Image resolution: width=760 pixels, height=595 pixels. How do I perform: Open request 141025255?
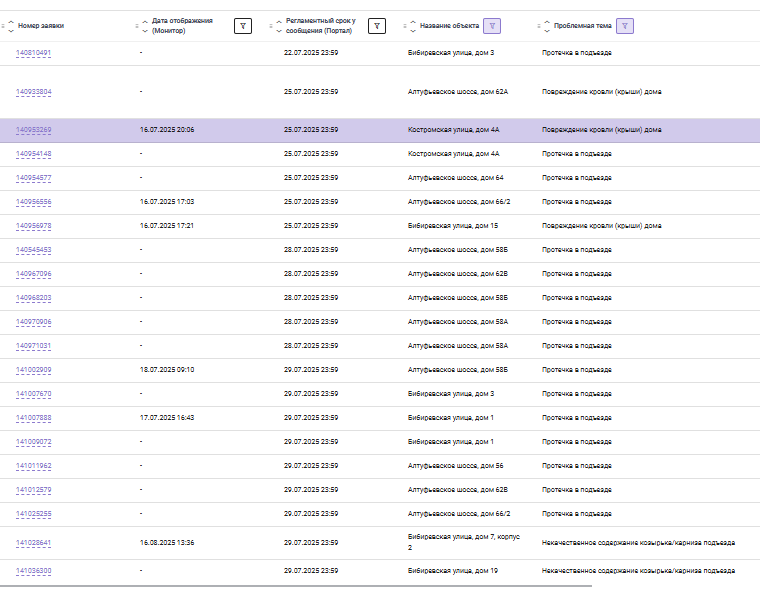pos(33,514)
